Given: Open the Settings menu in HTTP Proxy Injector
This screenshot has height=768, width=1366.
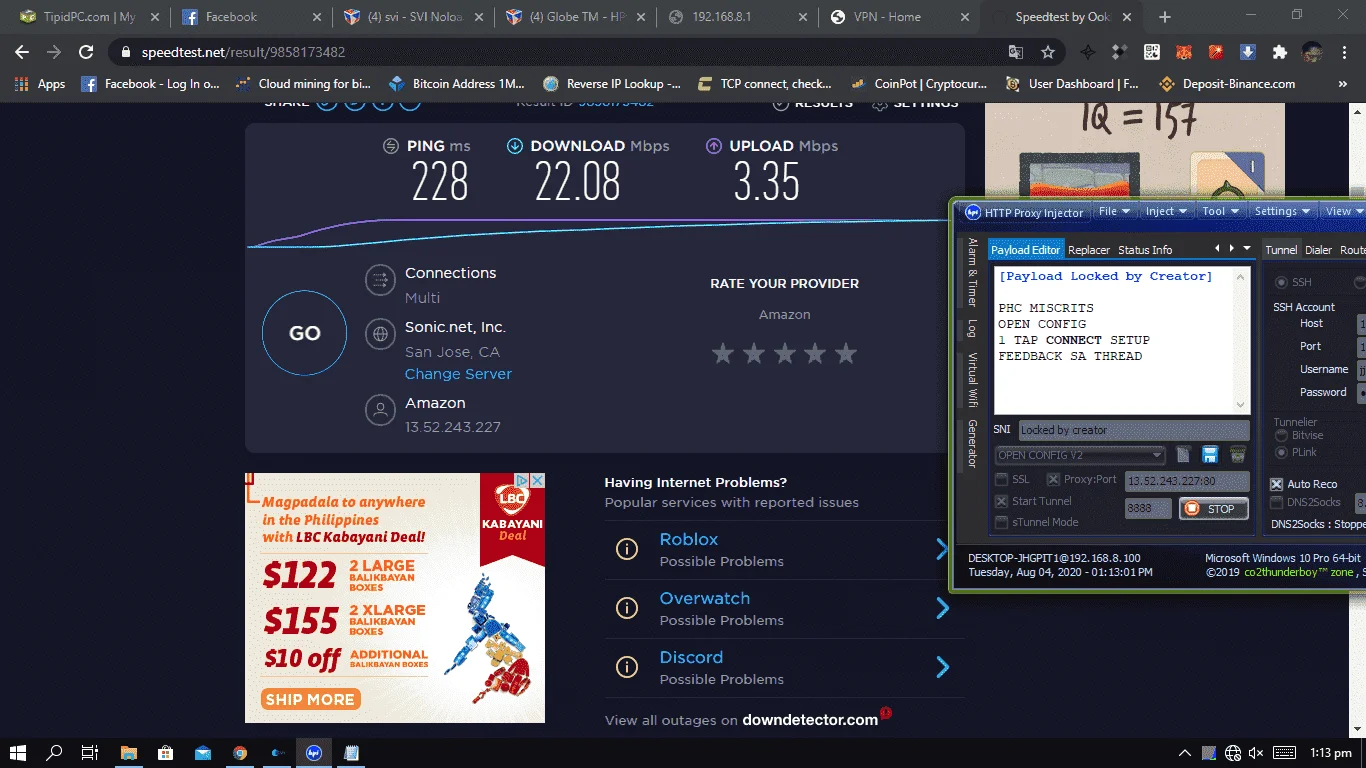Looking at the screenshot, I should coord(1282,211).
